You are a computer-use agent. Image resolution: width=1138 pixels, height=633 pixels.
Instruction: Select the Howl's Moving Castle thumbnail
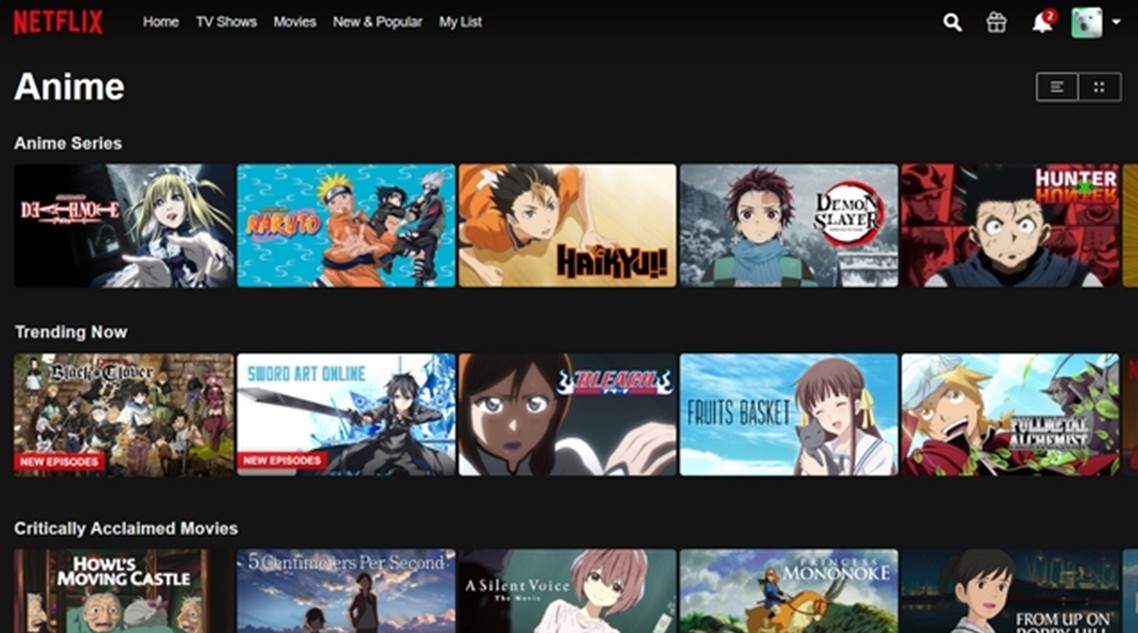(x=124, y=591)
